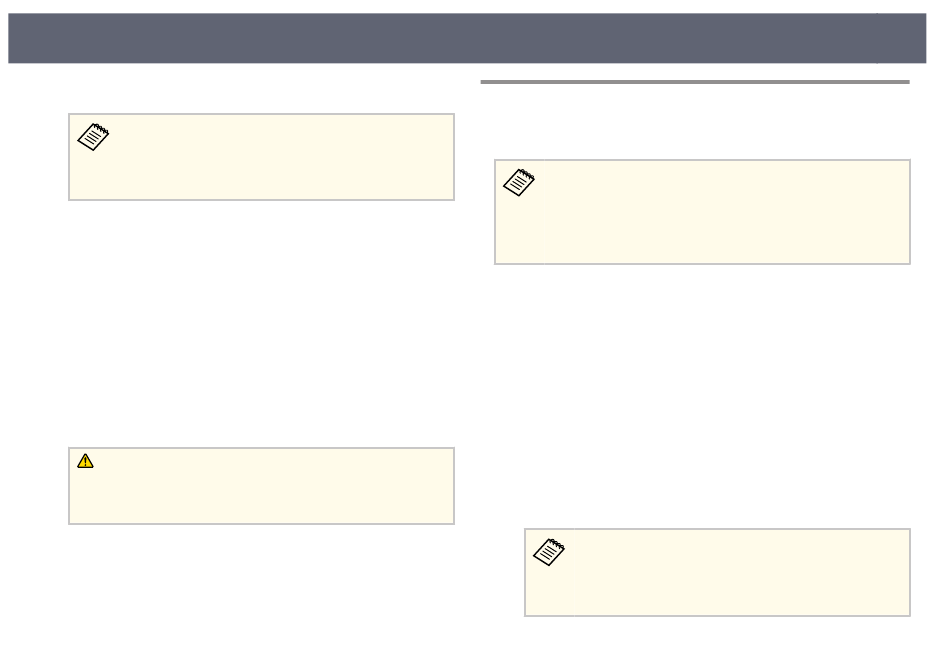Click the notepad icon in the indented note box
This screenshot has width=950, height=660.
[549, 552]
